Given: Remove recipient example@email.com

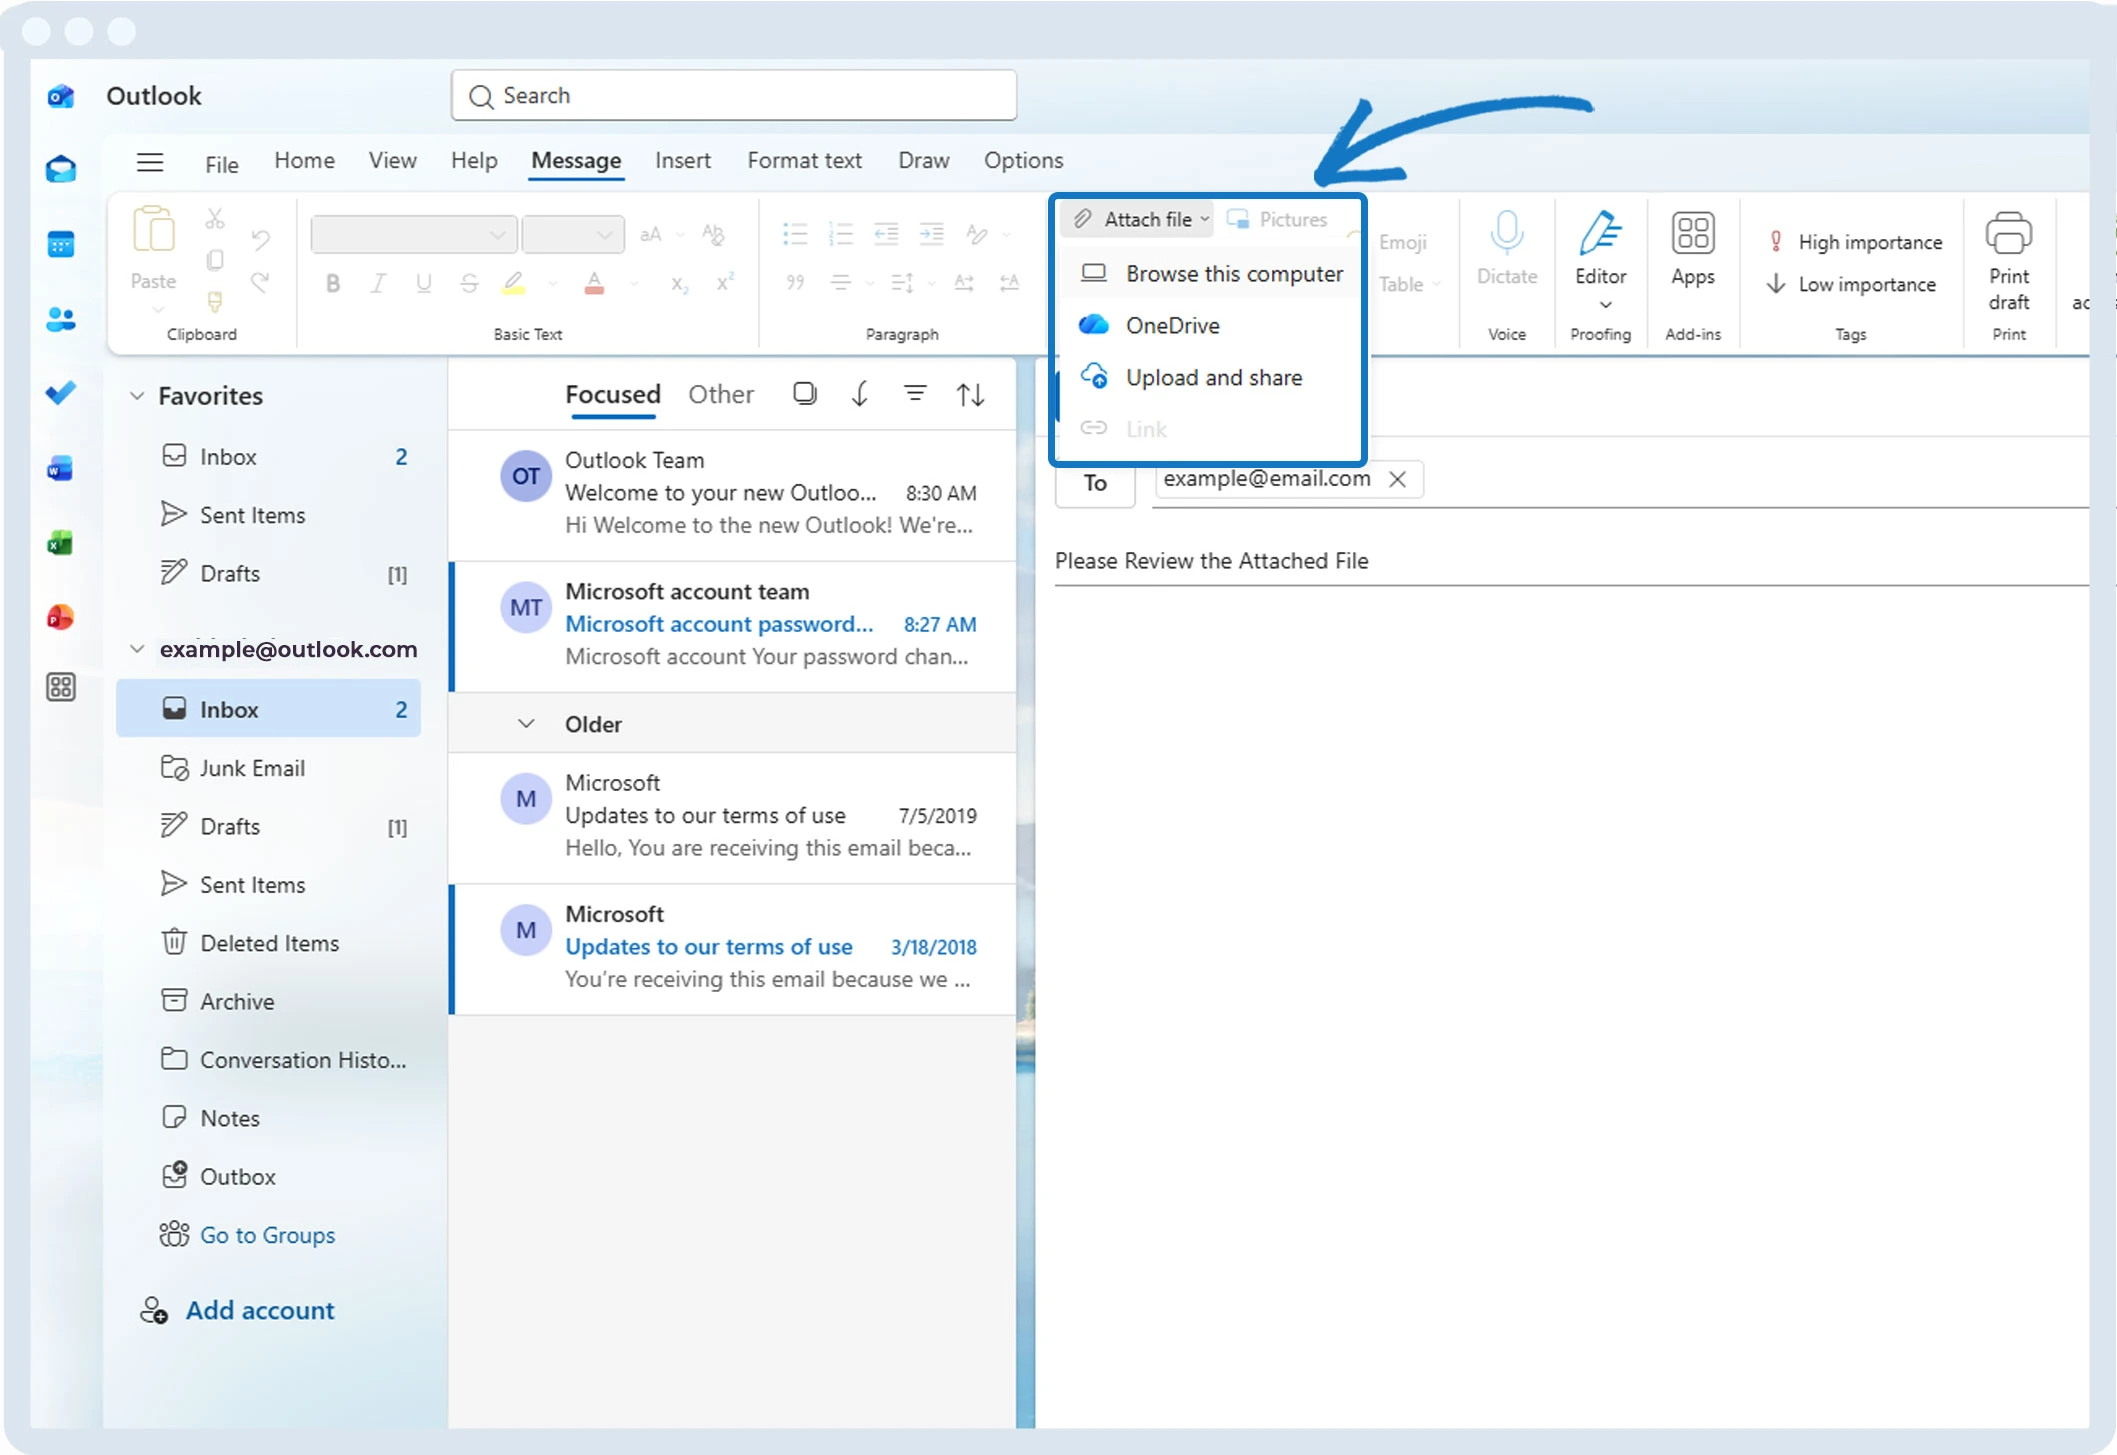Looking at the screenshot, I should [x=1397, y=479].
